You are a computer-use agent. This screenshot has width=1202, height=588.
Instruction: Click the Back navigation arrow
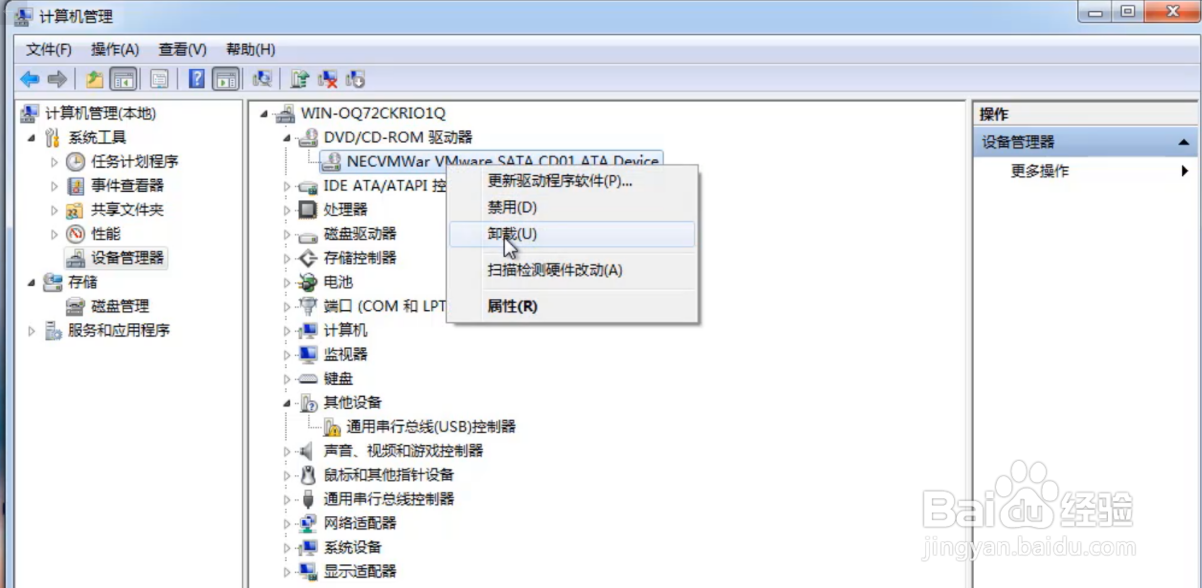pyautogui.click(x=28, y=78)
